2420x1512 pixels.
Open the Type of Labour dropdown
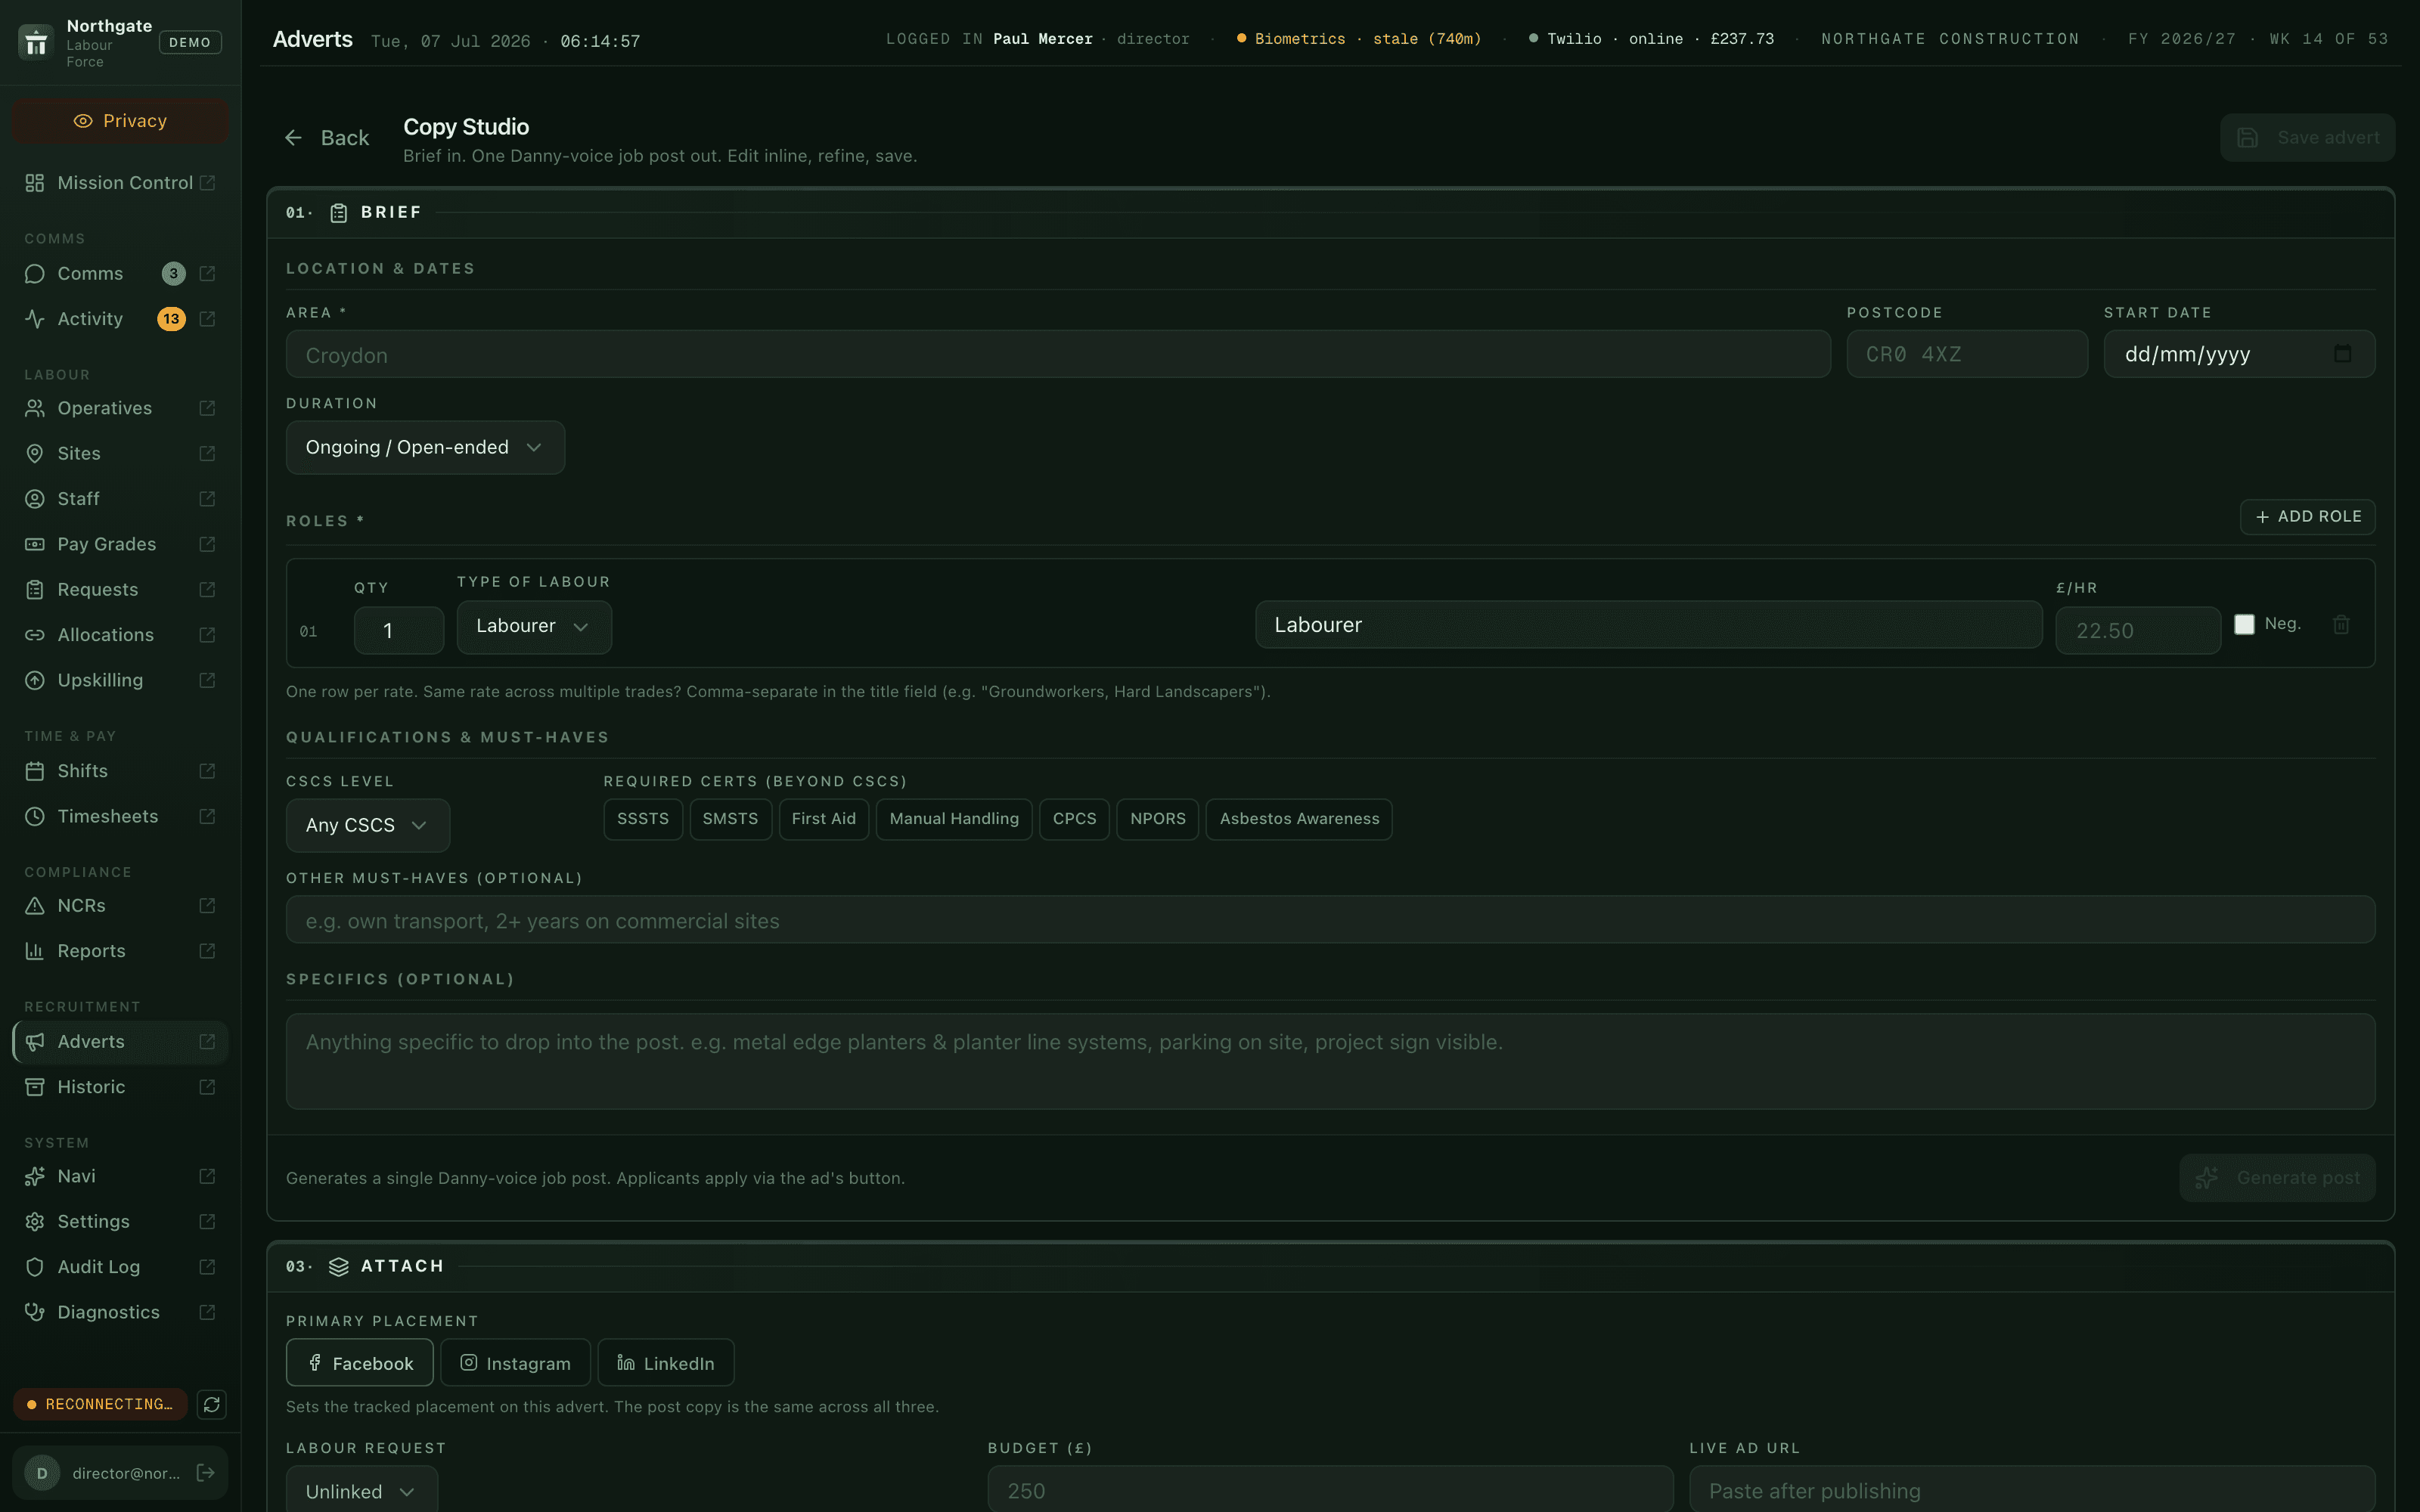[534, 627]
